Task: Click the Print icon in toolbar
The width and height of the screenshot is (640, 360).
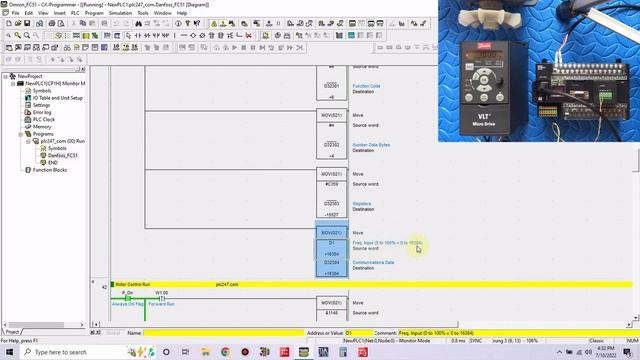Action: coord(52,24)
